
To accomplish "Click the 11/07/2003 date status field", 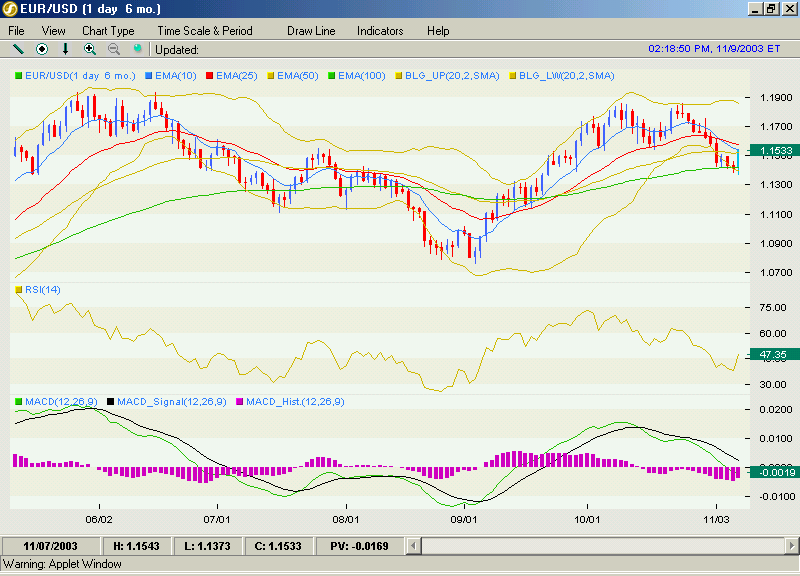I will [51, 546].
